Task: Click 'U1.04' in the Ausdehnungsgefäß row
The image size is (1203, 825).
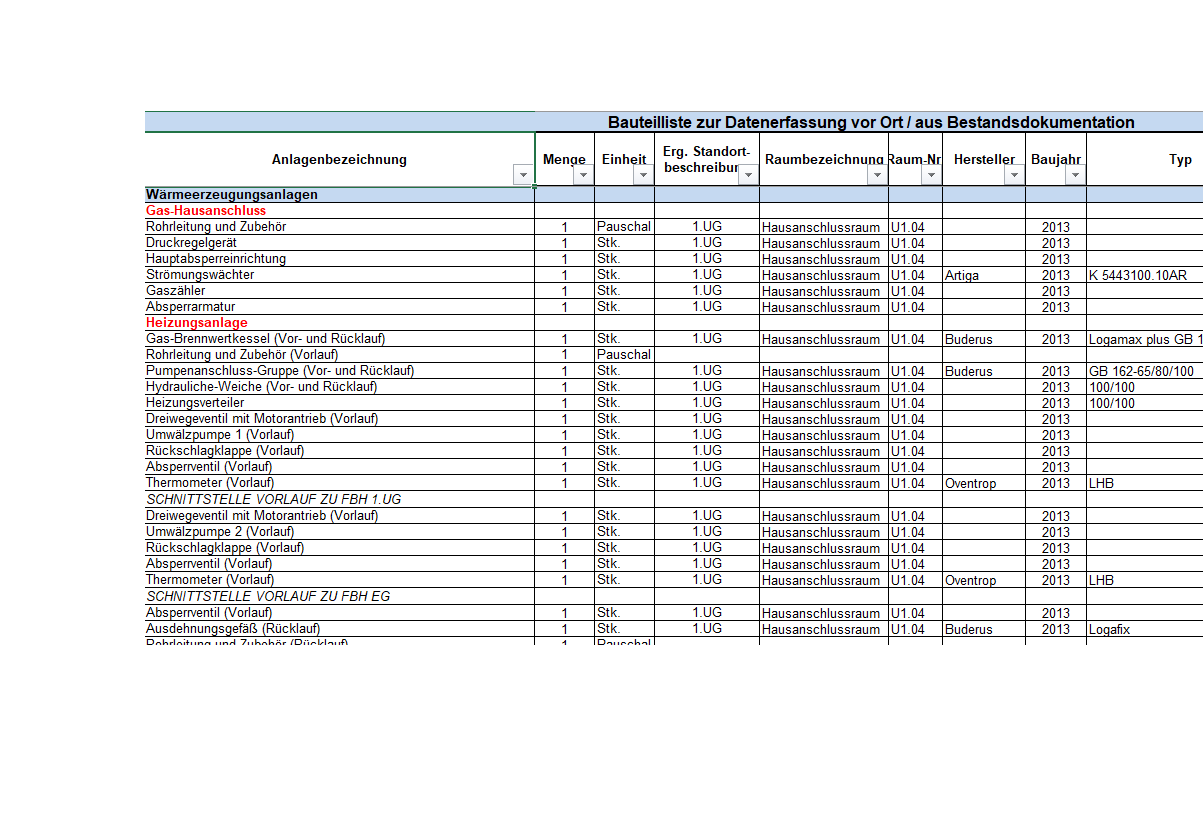Action: [915, 629]
